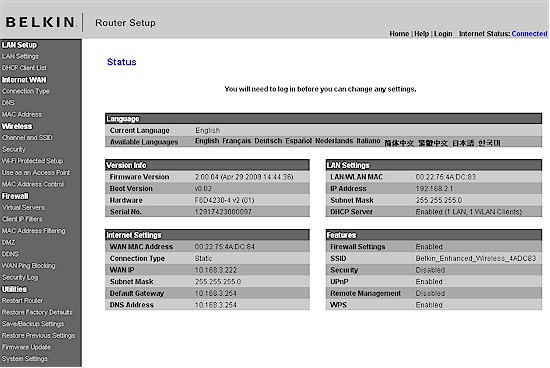550x368 pixels.
Task: Switch language to Deutsch
Action: point(268,141)
